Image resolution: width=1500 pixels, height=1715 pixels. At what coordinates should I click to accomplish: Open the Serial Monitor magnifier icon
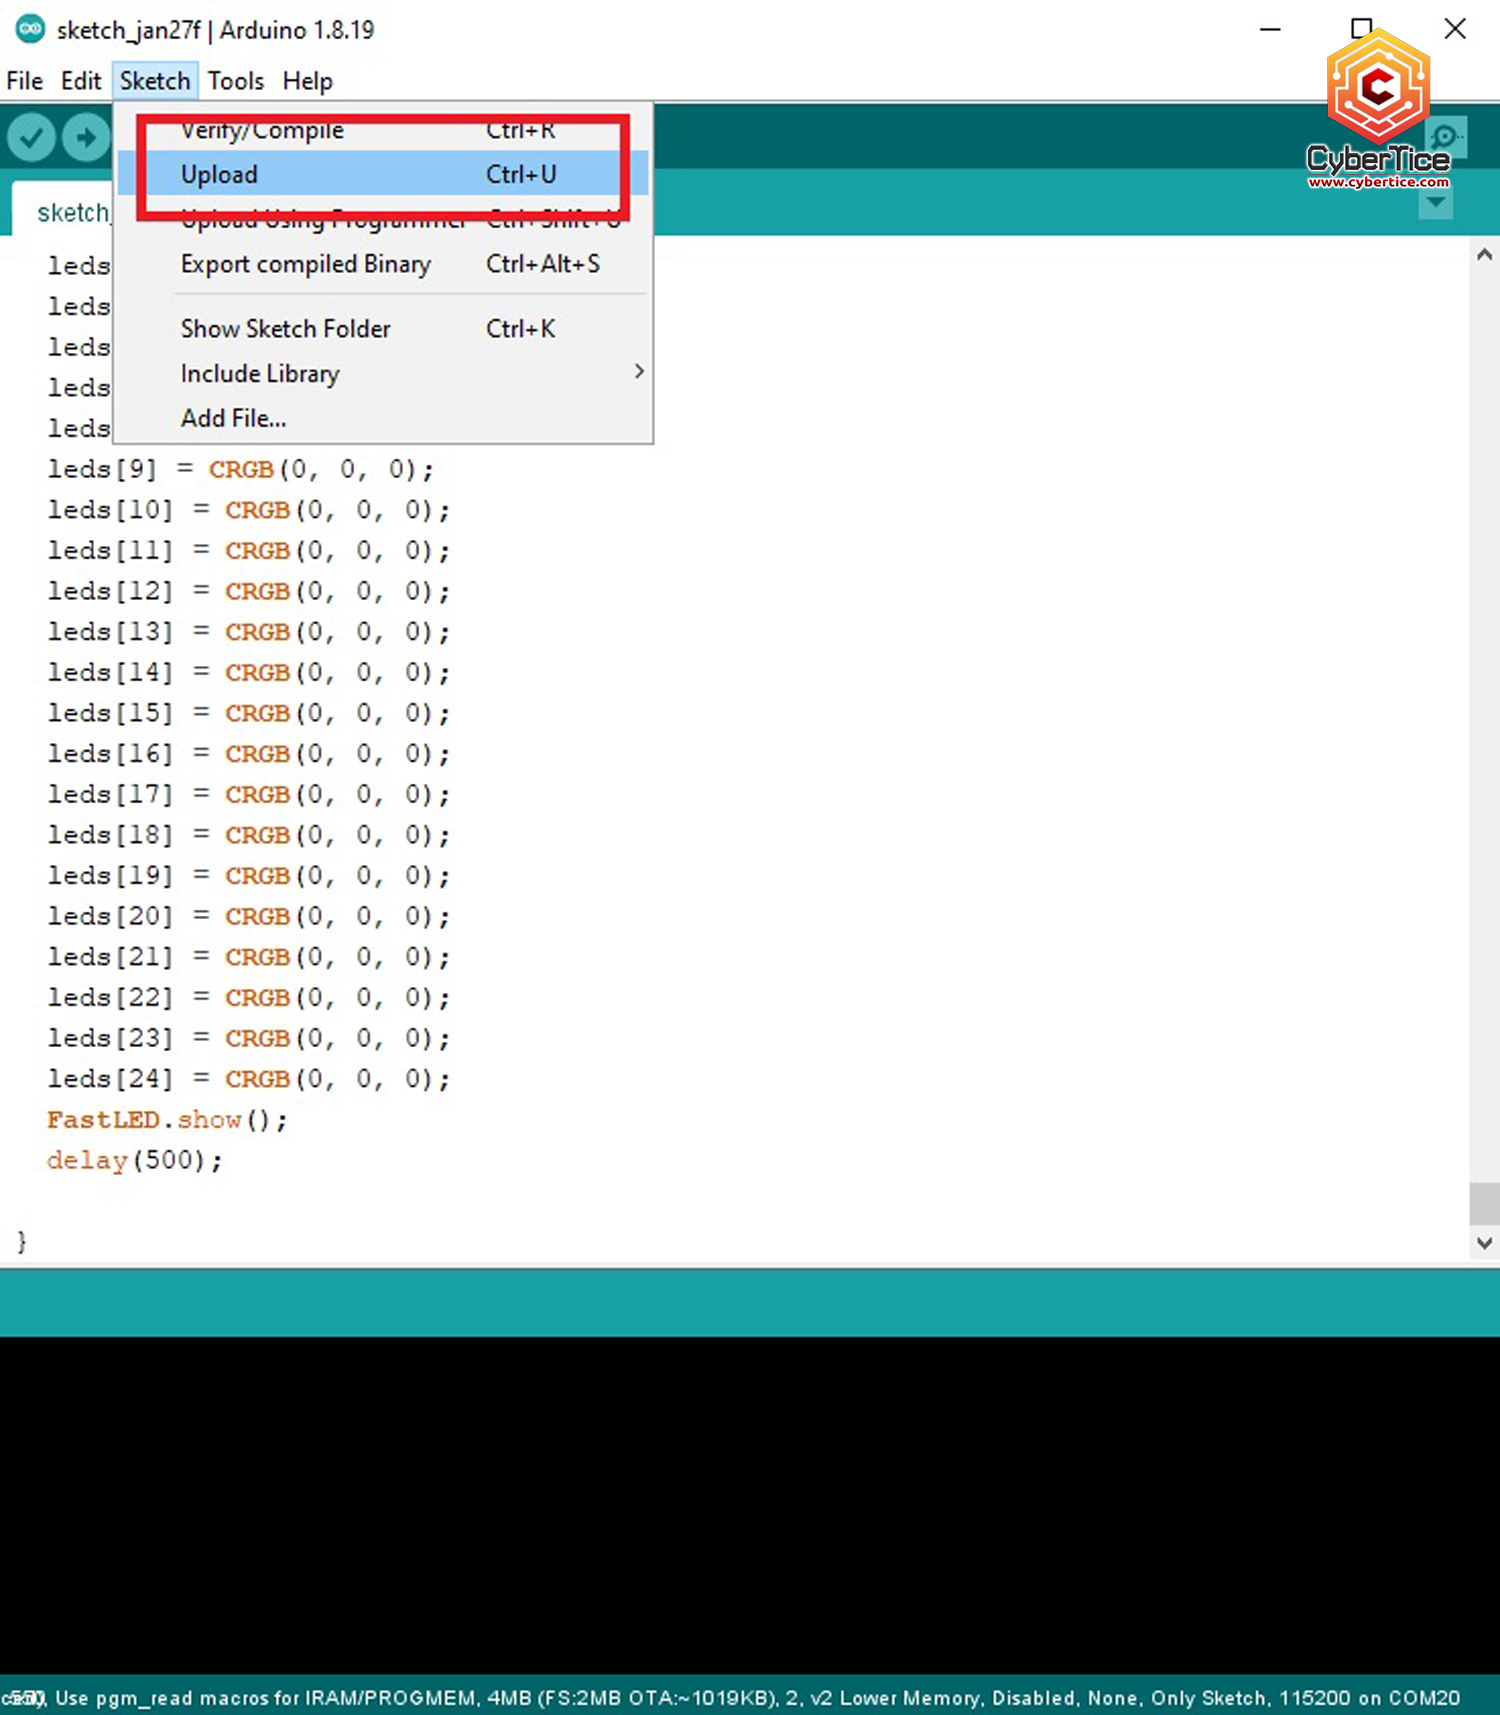pos(1445,137)
